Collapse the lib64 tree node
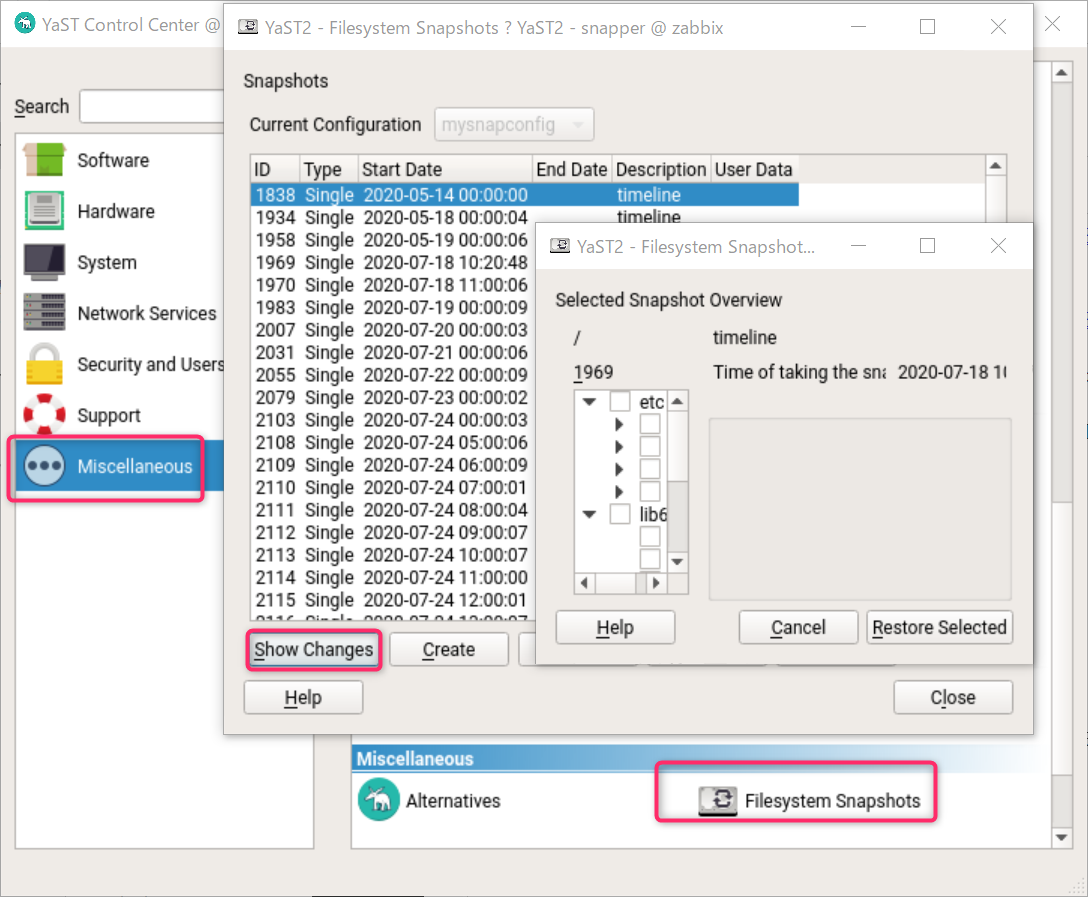The width and height of the screenshot is (1088, 897). click(589, 514)
